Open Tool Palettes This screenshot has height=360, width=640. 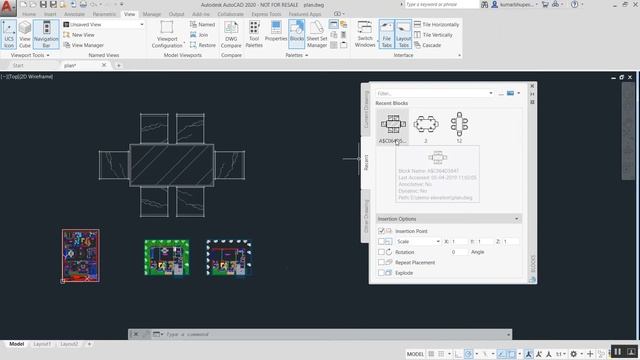point(254,34)
